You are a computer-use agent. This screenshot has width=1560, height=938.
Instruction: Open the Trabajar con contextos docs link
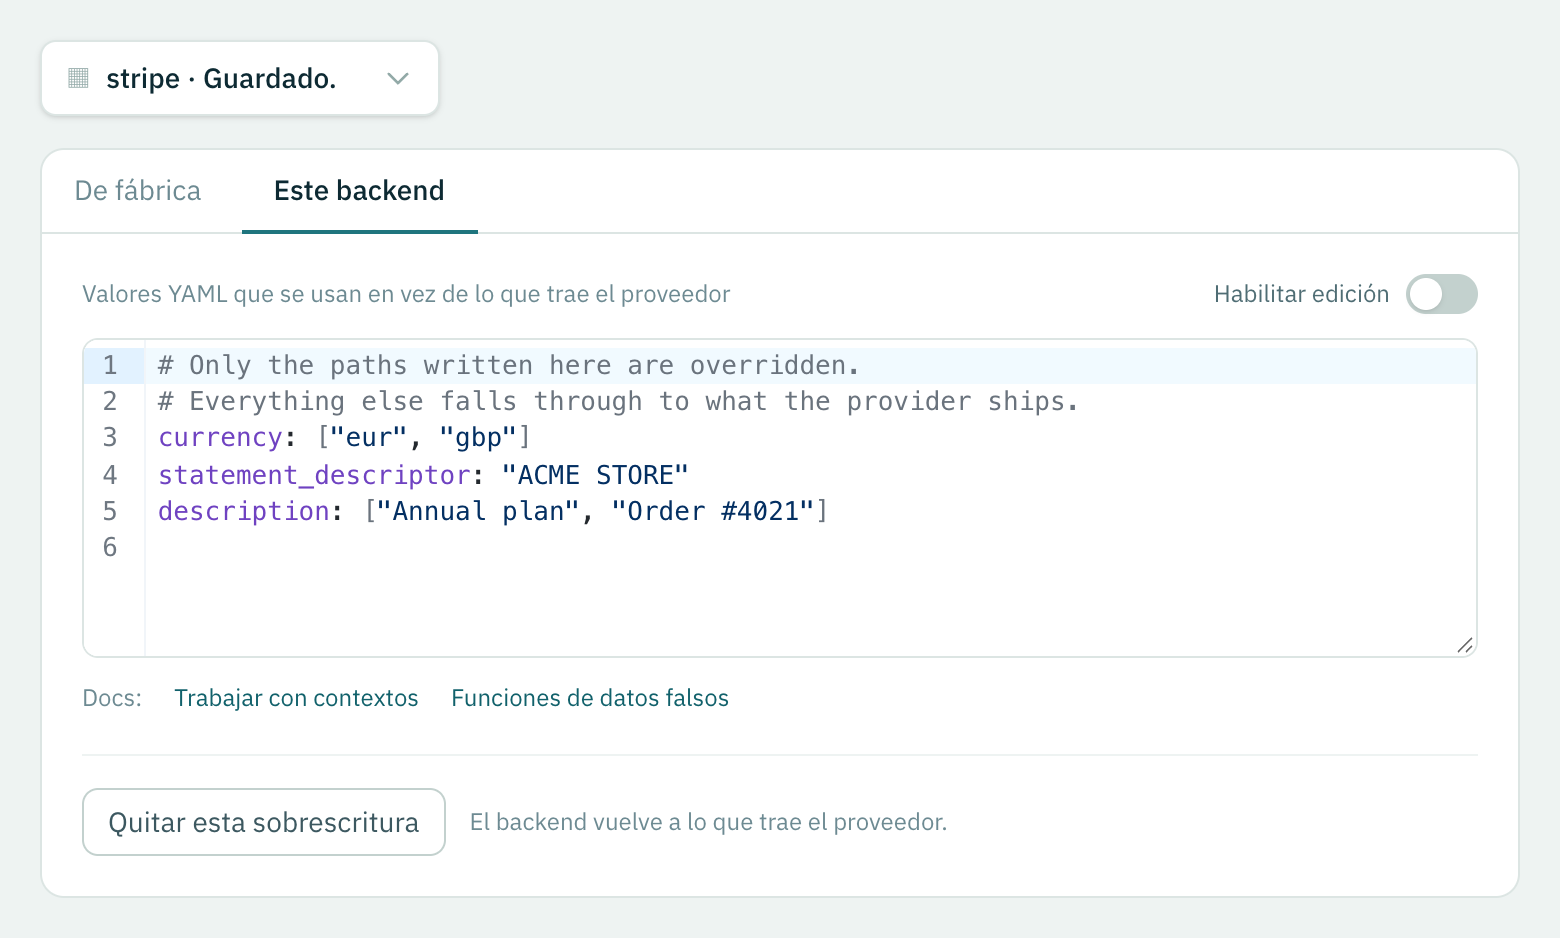click(296, 698)
